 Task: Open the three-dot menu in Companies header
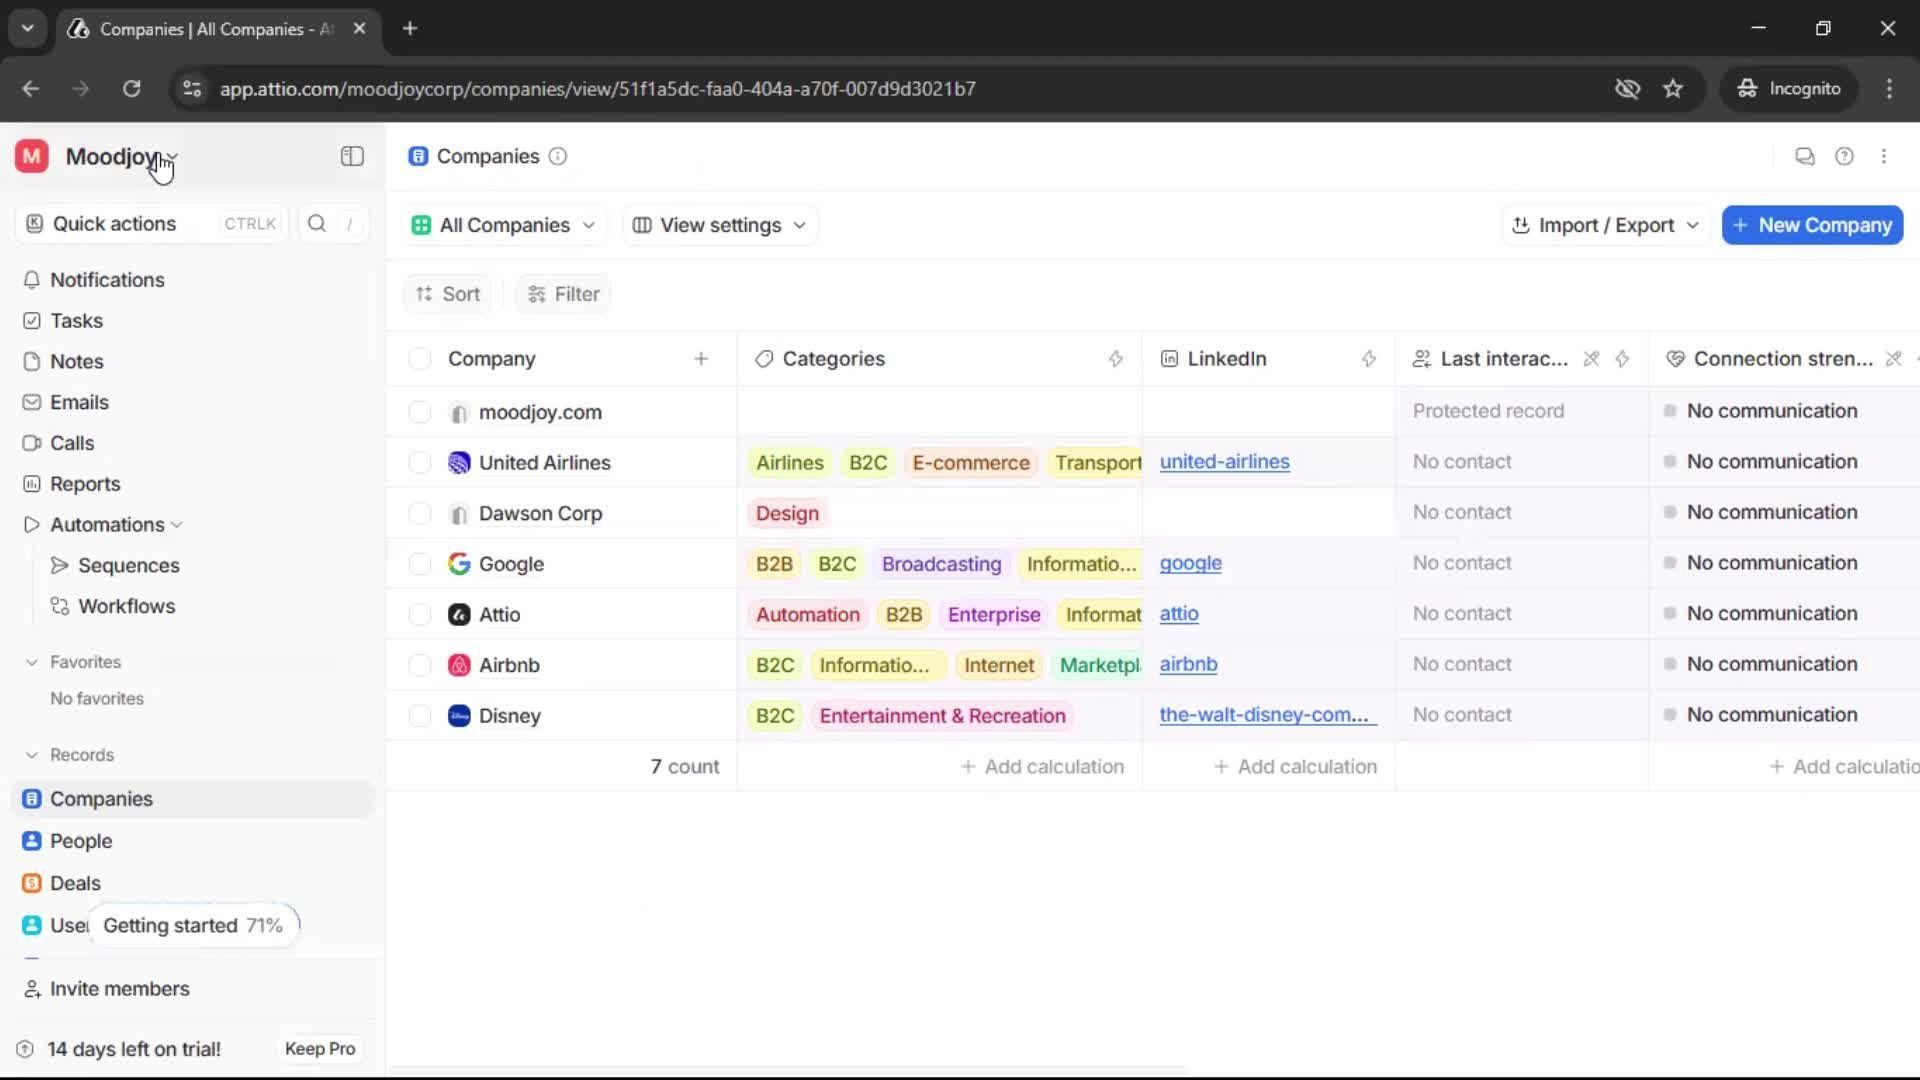1884,156
